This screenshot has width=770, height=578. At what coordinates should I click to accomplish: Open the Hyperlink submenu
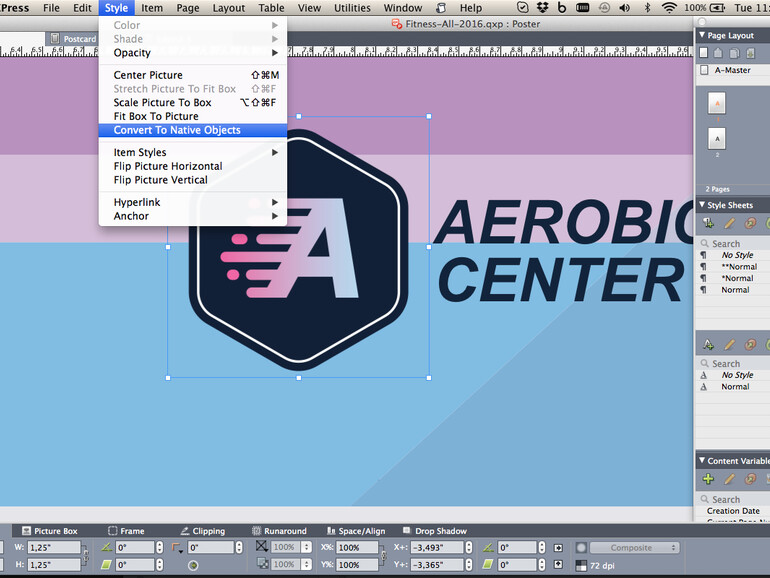[192, 202]
